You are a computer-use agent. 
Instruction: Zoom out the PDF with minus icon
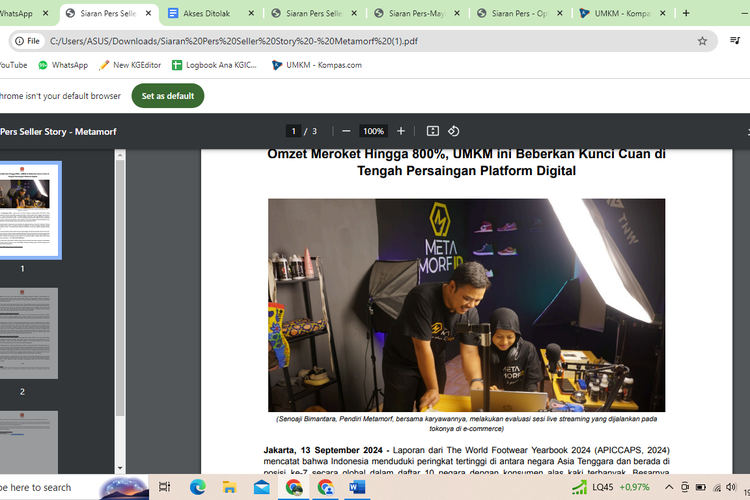click(x=346, y=131)
